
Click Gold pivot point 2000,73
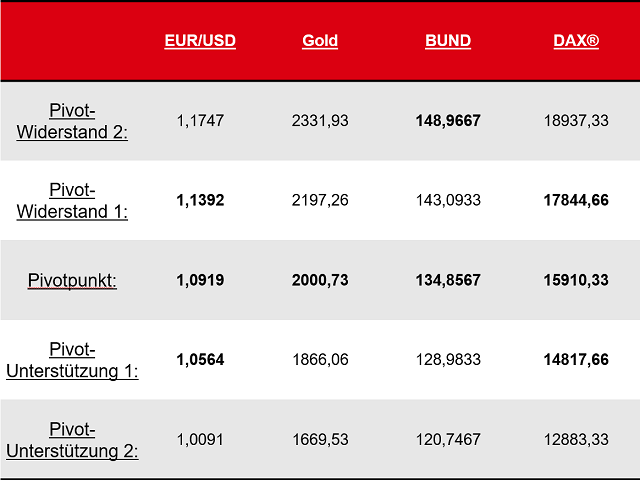tap(320, 280)
